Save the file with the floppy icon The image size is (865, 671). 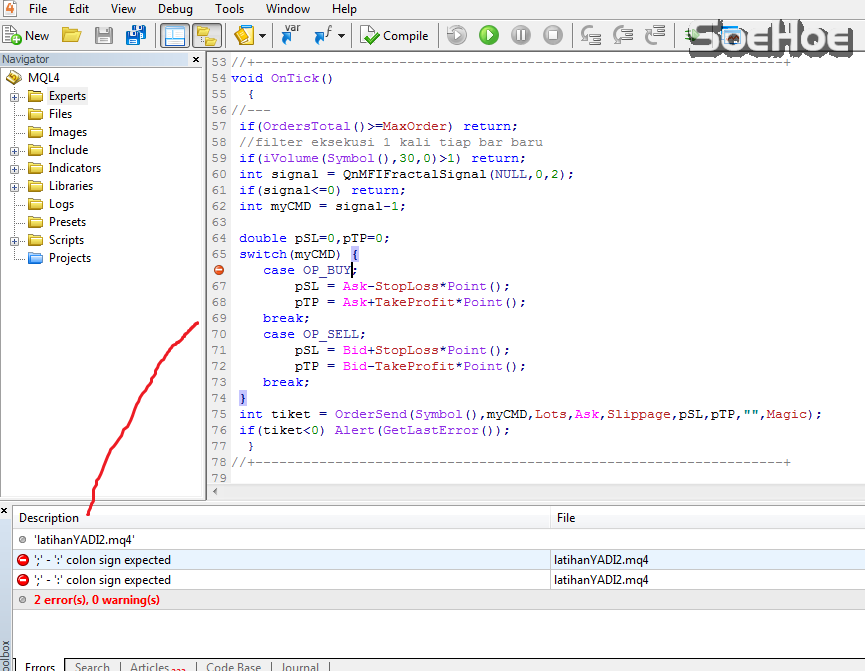pos(103,36)
